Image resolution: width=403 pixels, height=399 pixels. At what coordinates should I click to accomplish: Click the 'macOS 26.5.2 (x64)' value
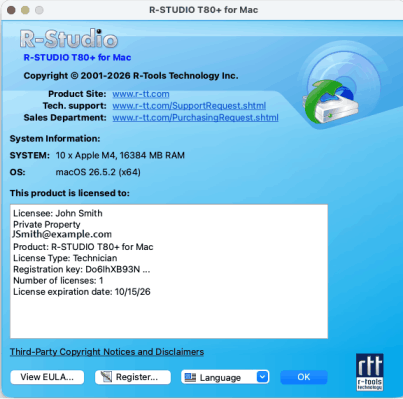(98, 172)
